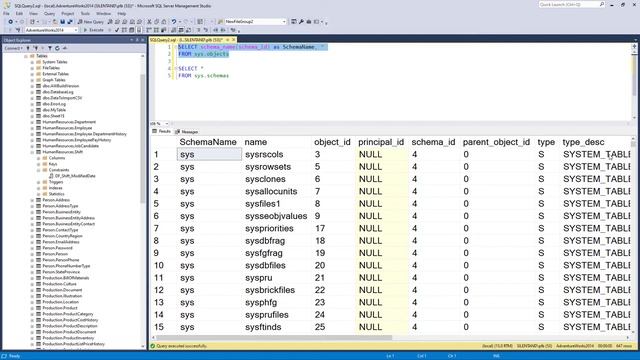The height and width of the screenshot is (360, 640).
Task: Select the Triggers folder tree item
Action: pyautogui.click(x=56, y=182)
